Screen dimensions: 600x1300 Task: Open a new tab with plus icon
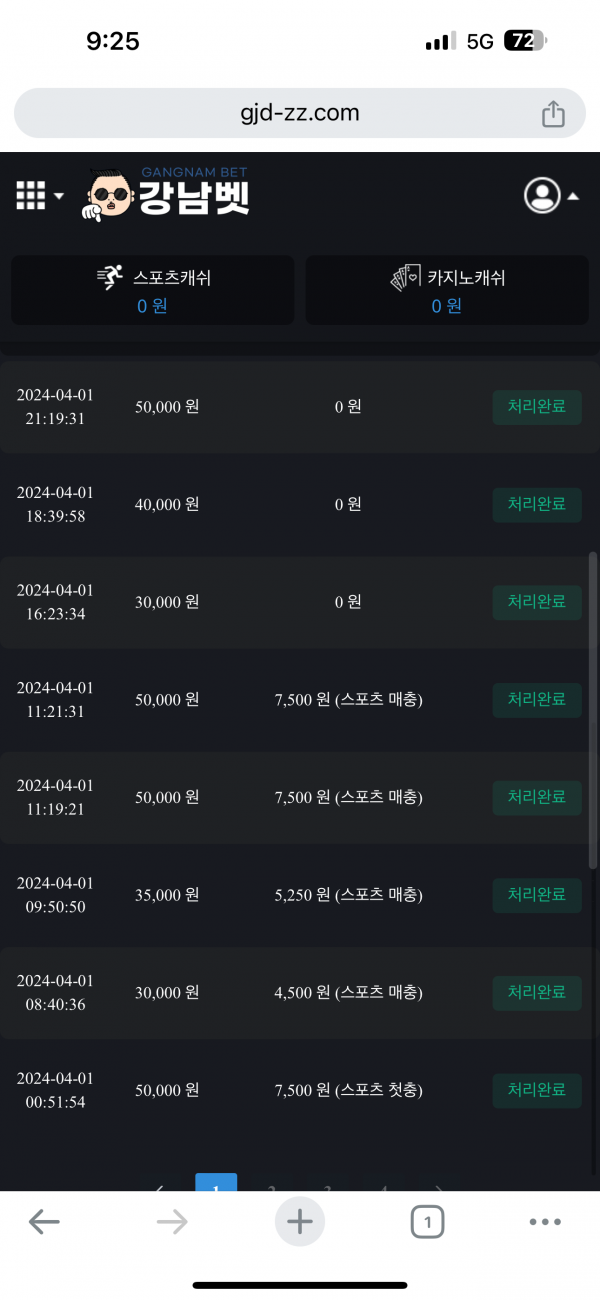300,1221
